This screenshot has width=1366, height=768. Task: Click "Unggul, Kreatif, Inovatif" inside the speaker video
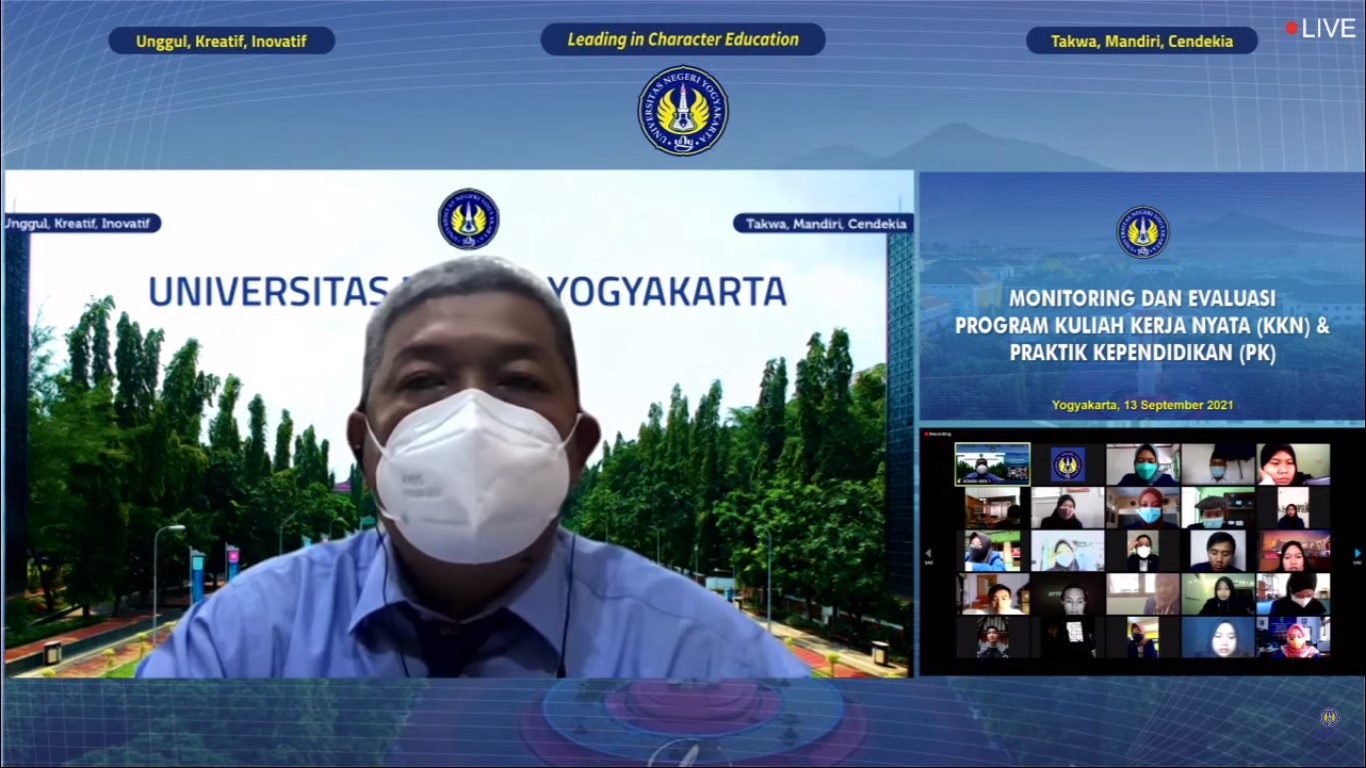(x=78, y=223)
